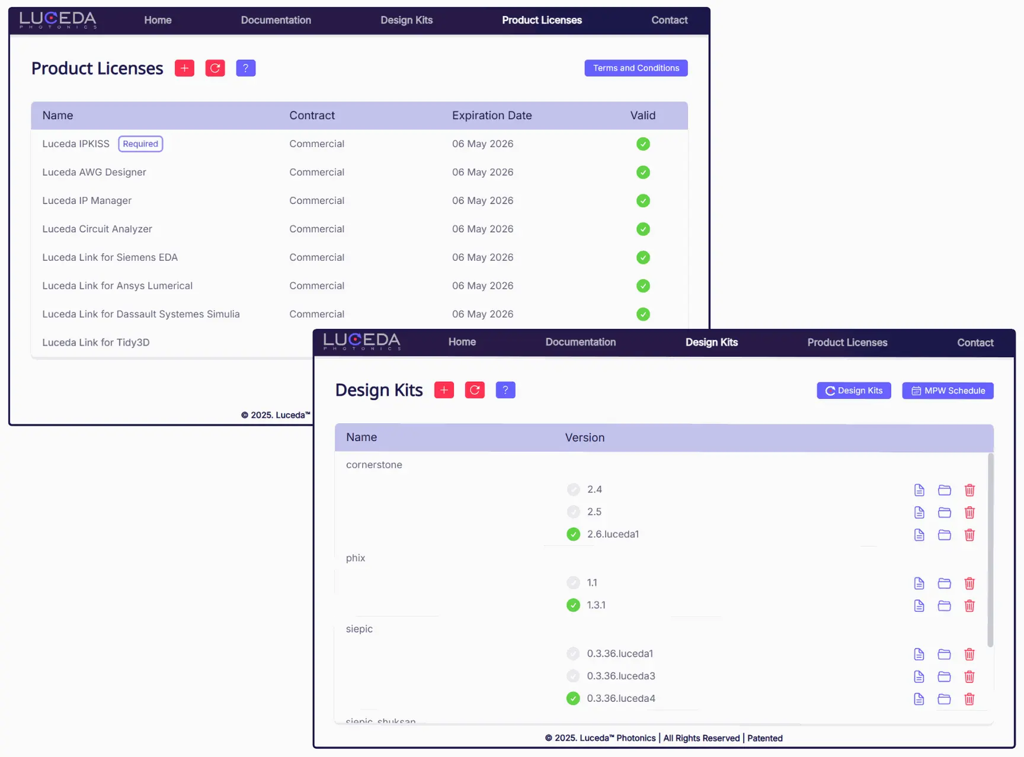Open document icon for 0.3.36.luceda3
The width and height of the screenshot is (1024, 757).
919,677
